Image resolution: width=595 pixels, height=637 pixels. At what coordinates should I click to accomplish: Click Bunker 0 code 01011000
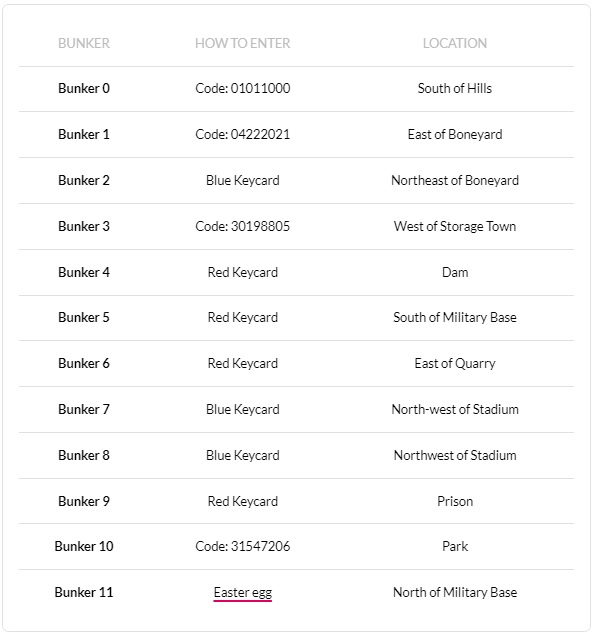coord(242,88)
